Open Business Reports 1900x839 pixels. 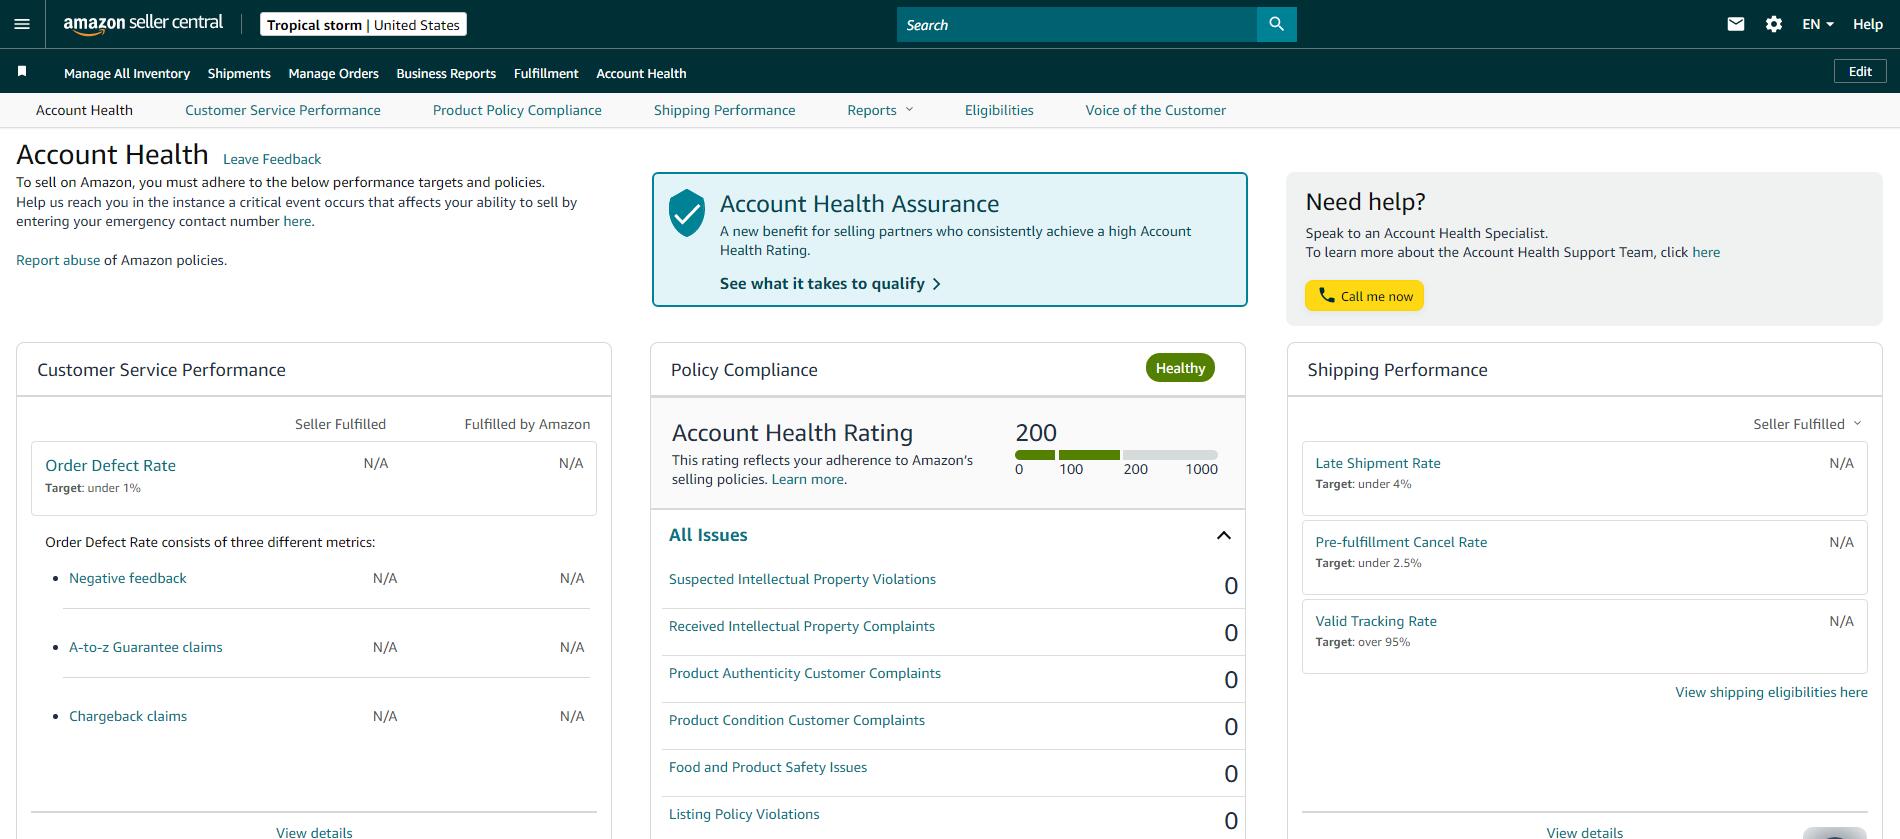446,73
